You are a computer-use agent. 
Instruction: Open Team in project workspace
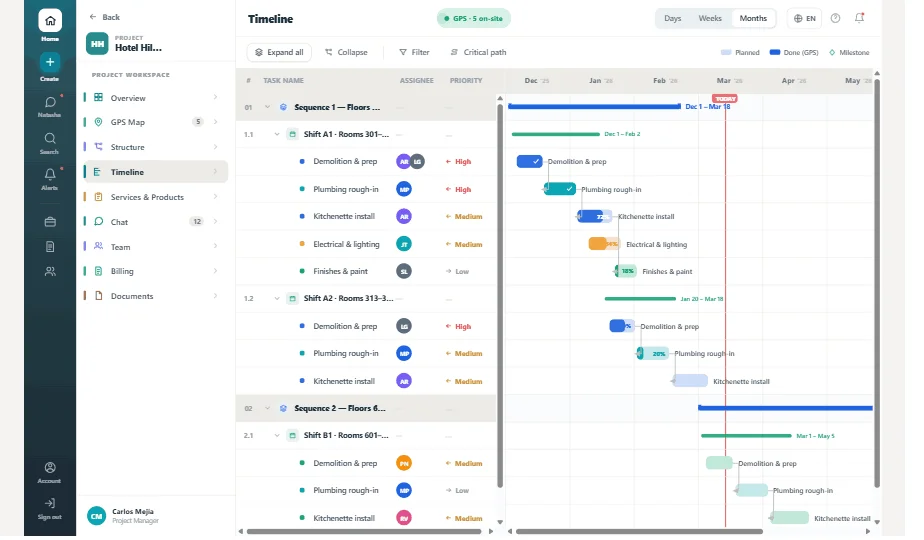click(x=156, y=246)
